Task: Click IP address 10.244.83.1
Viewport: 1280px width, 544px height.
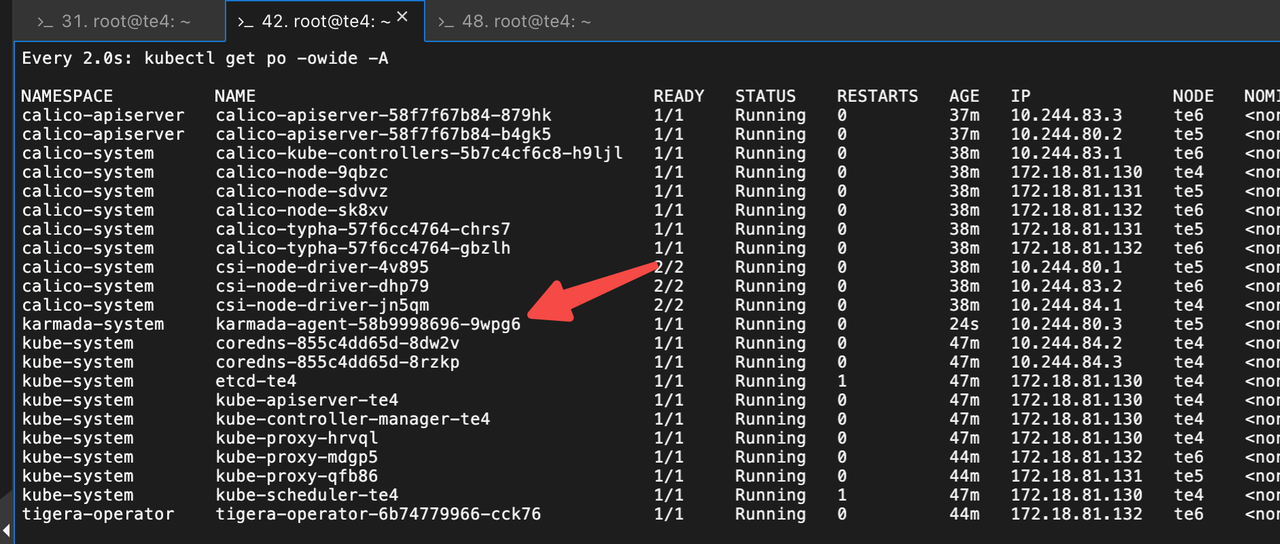Action: (x=1066, y=153)
